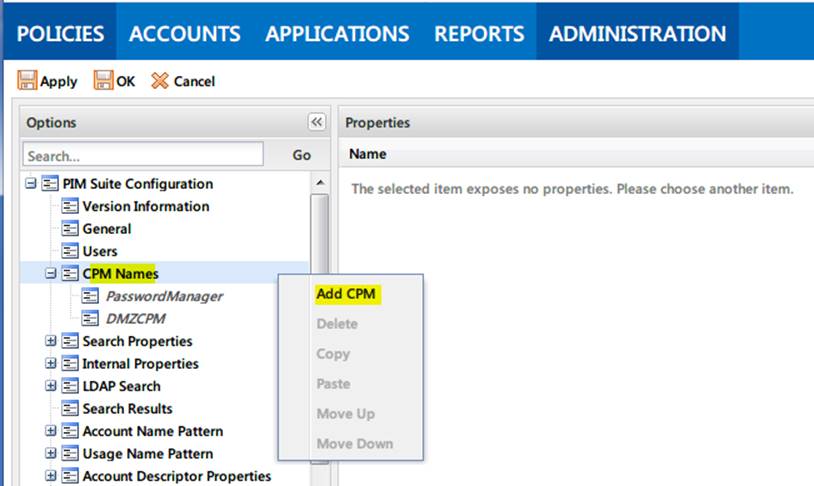Viewport: 814px width, 486px height.
Task: Click the Internal Properties node icon
Action: point(70,363)
